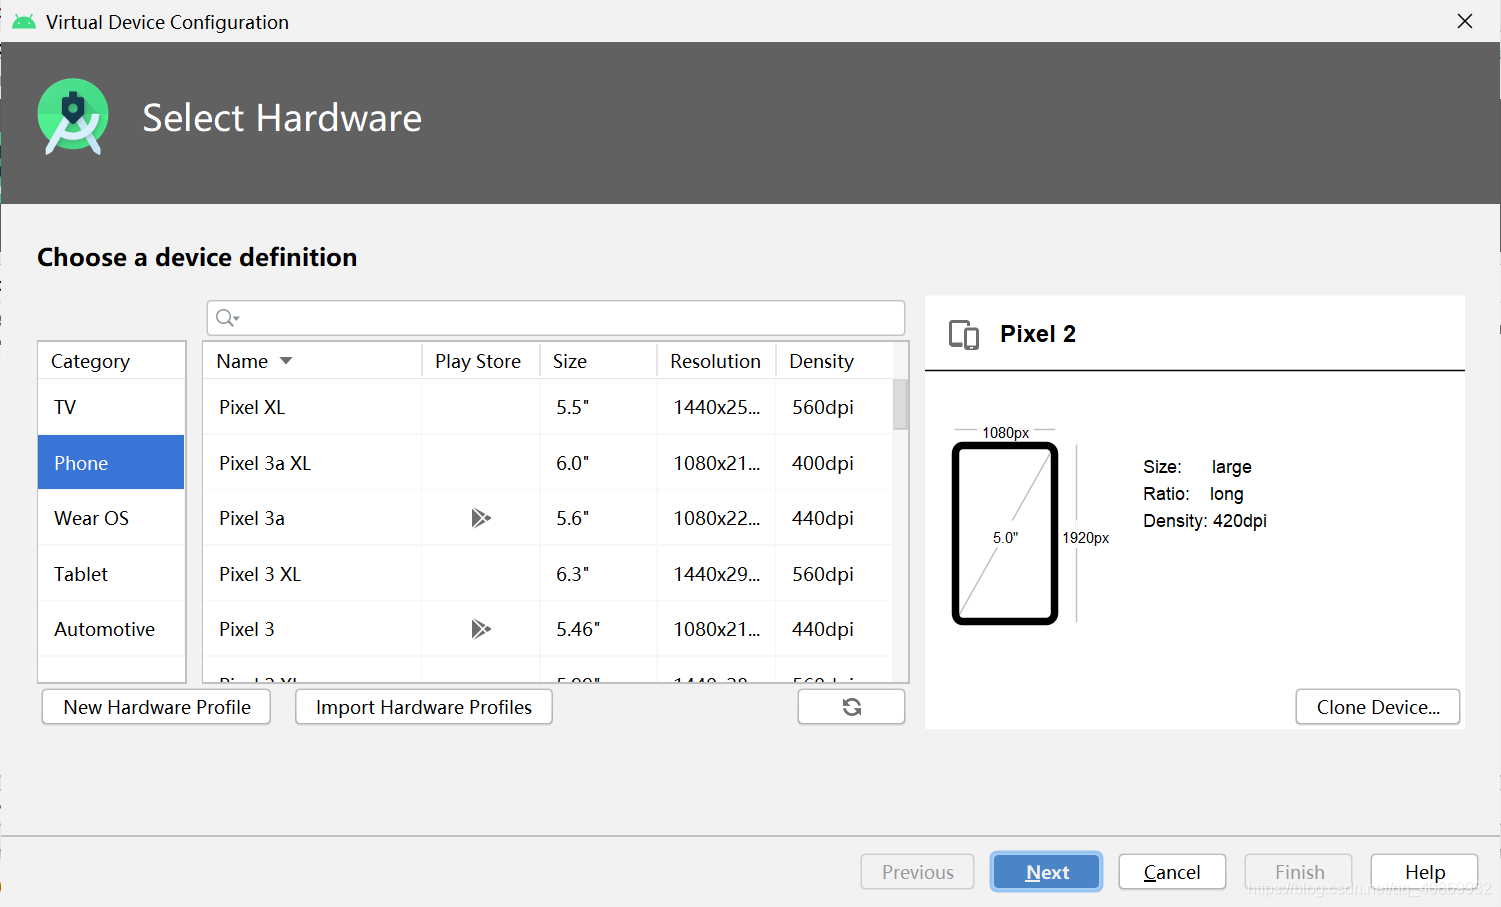1501x907 pixels.
Task: Click the 400dpi density cell
Action: [833, 463]
